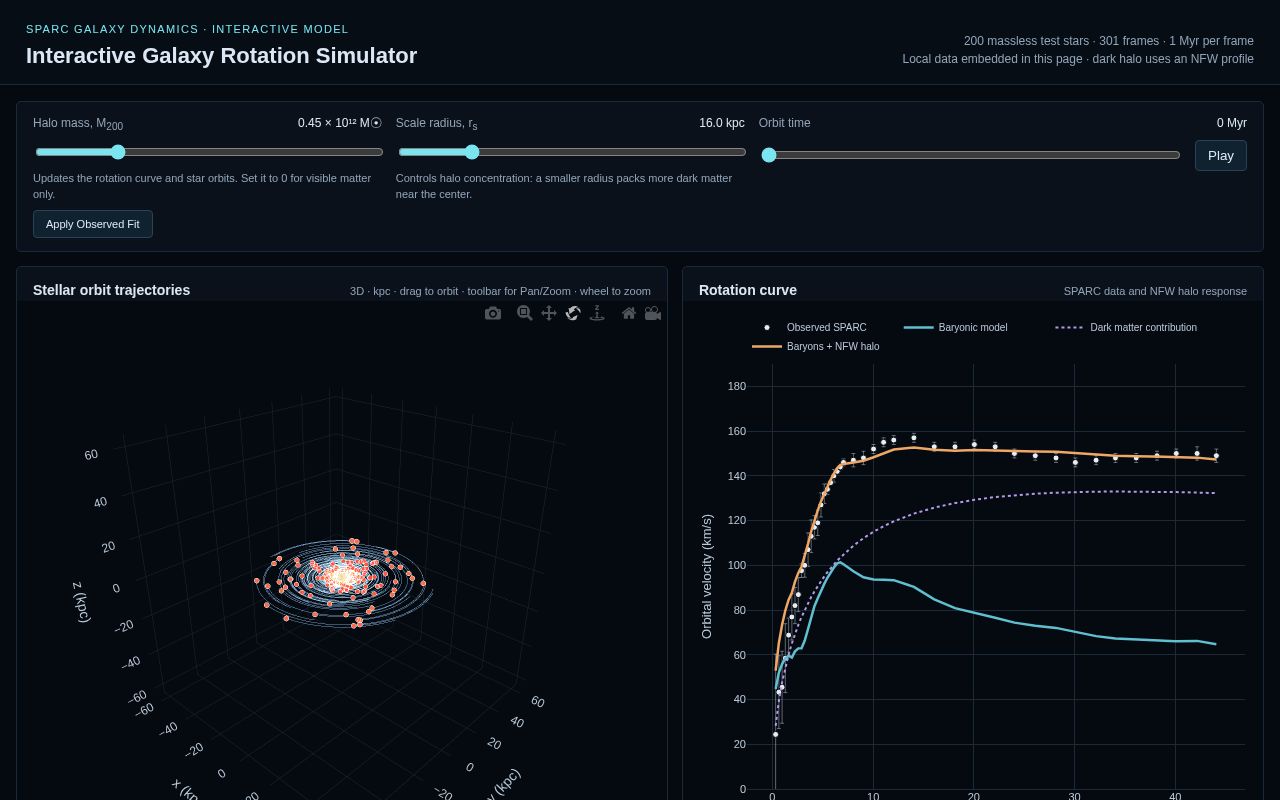Reset camera to default home view
1280x800 pixels.
click(629, 313)
